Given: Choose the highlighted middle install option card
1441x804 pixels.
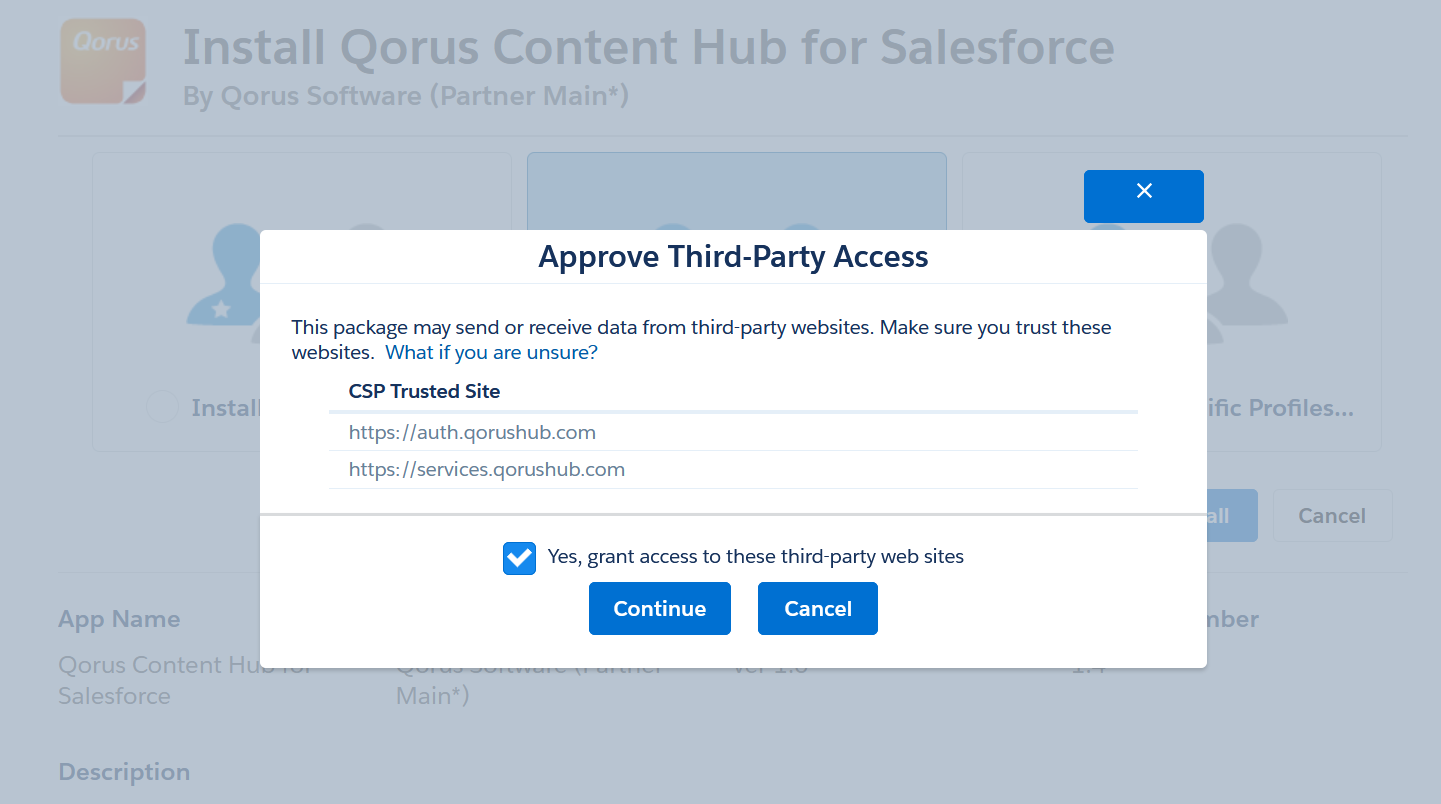Looking at the screenshot, I should coord(736,190).
